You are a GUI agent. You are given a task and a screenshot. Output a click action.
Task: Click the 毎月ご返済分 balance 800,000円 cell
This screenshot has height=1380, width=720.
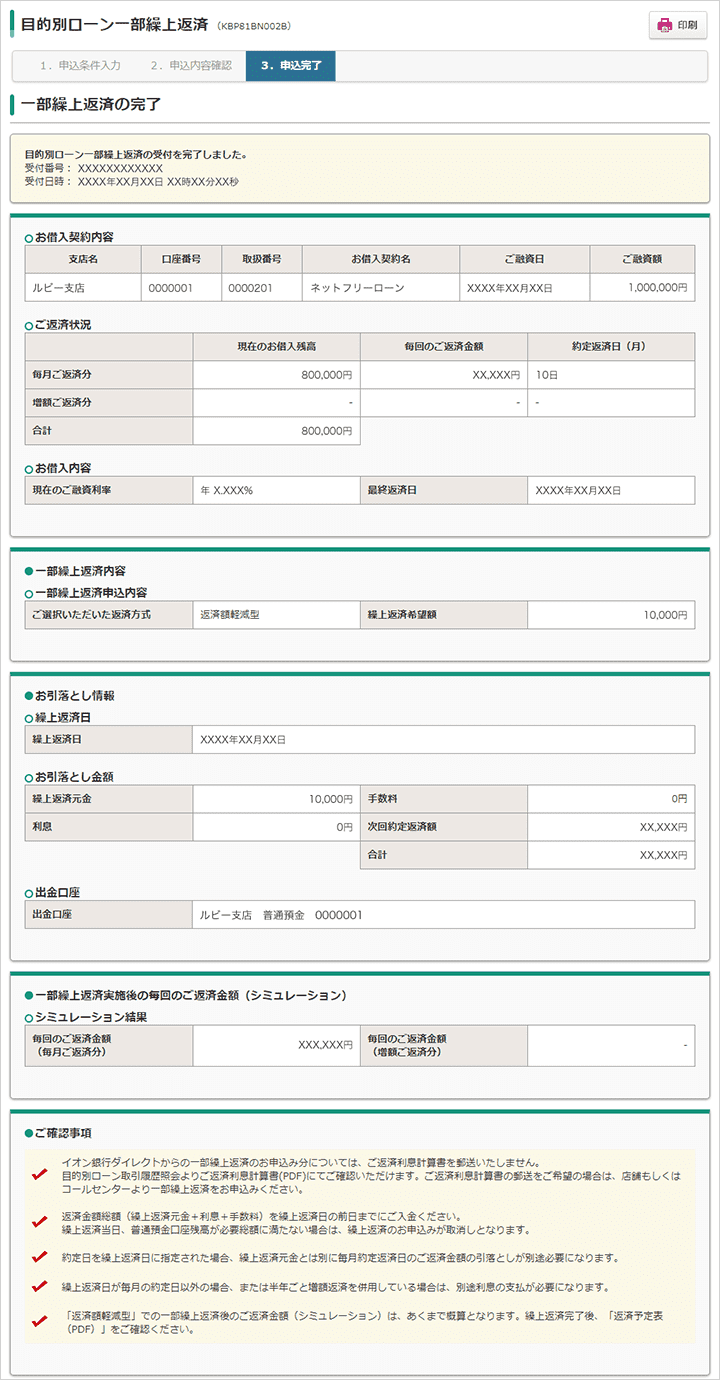pos(276,375)
